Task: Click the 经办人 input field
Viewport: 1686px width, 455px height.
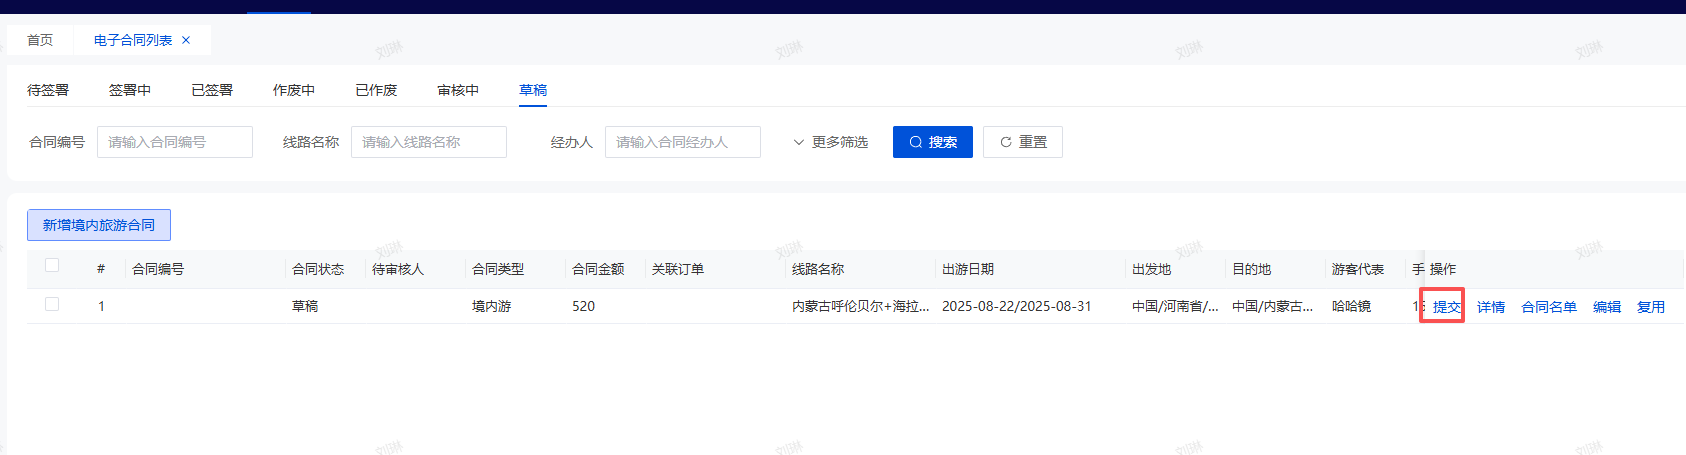Action: pos(682,142)
